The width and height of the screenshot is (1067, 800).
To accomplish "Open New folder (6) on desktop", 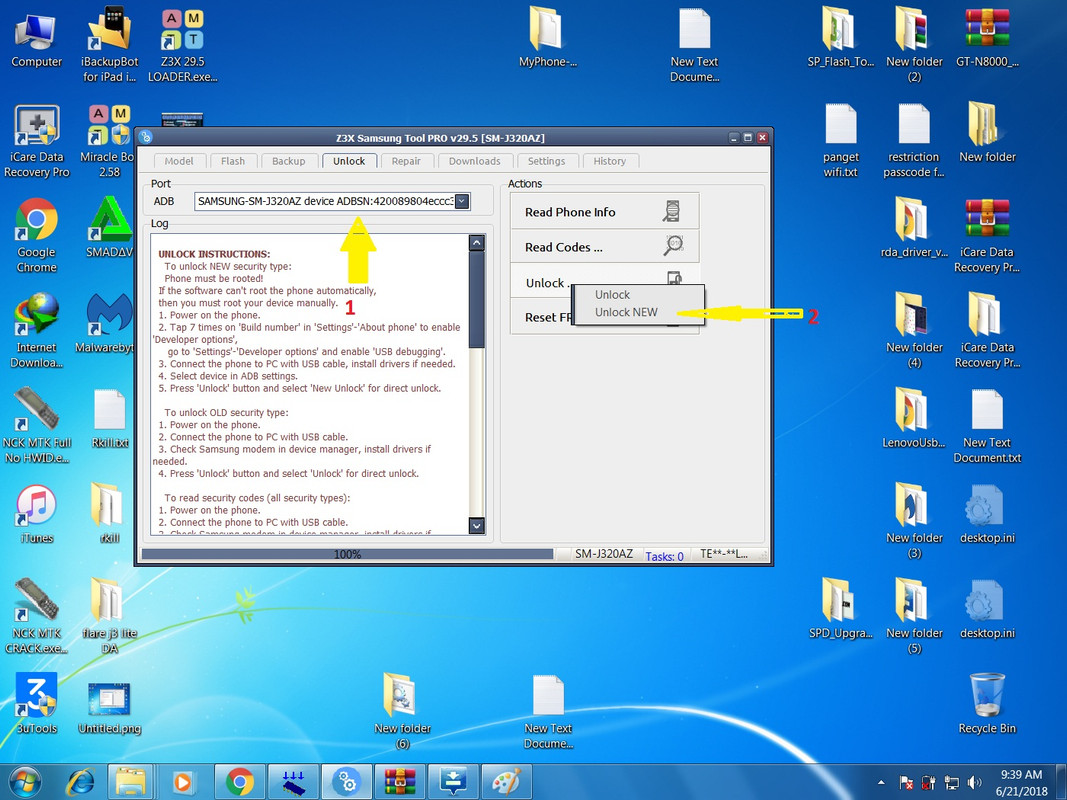I will (401, 712).
